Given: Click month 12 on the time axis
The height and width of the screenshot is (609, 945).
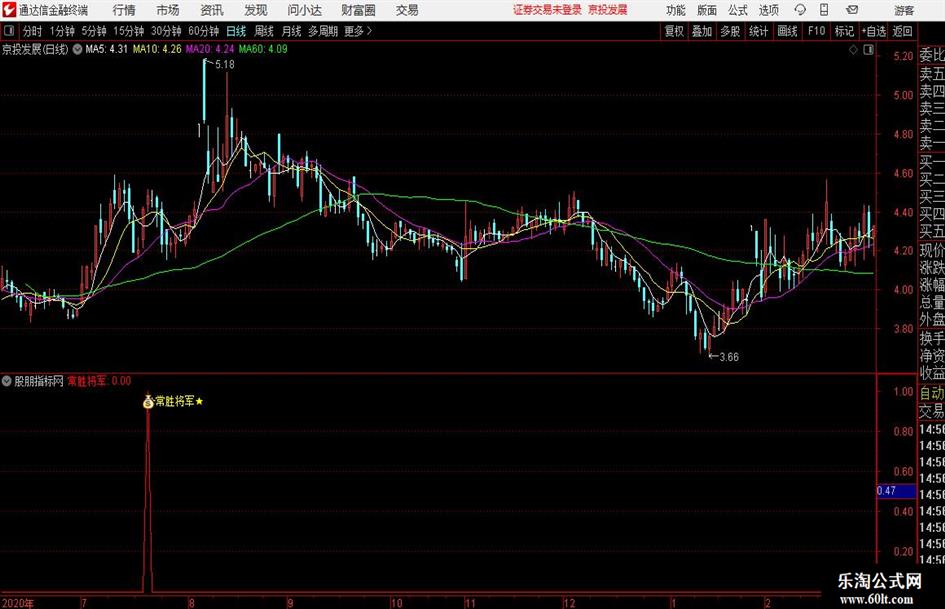Looking at the screenshot, I should coord(570,603).
